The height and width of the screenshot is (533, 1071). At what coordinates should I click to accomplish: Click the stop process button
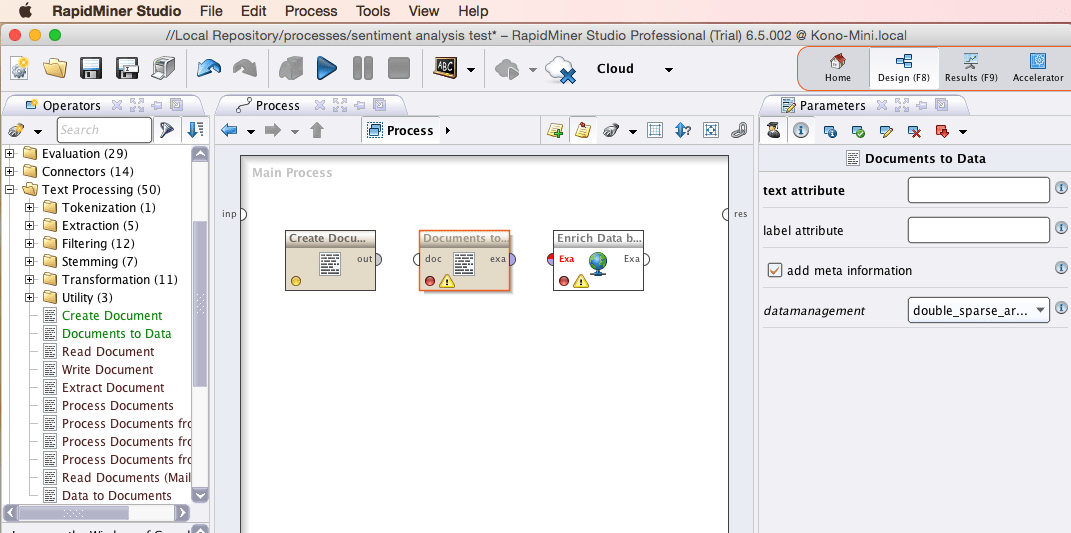click(x=398, y=68)
